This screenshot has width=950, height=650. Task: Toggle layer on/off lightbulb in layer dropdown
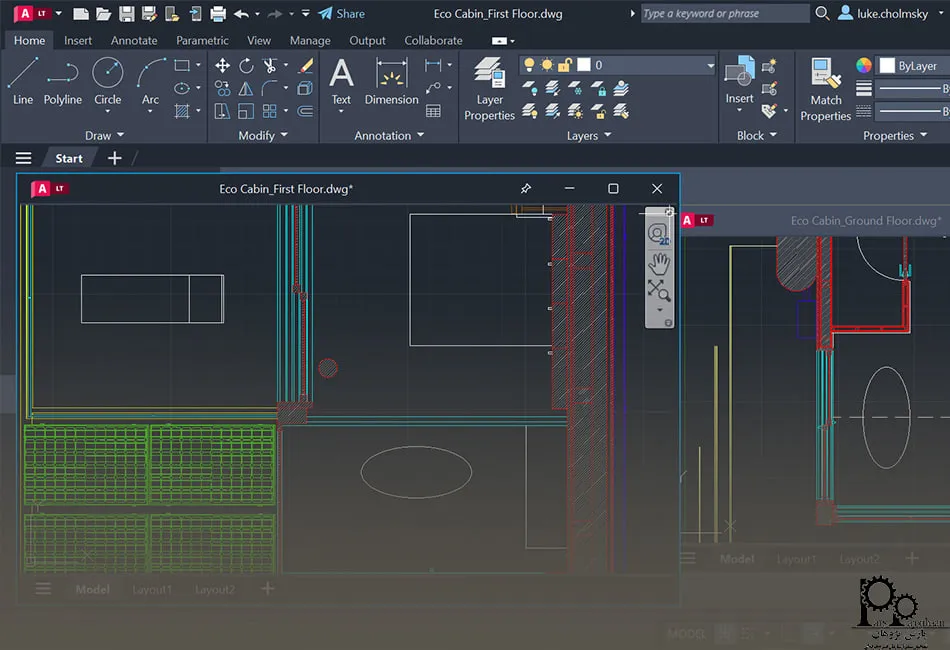click(x=530, y=65)
